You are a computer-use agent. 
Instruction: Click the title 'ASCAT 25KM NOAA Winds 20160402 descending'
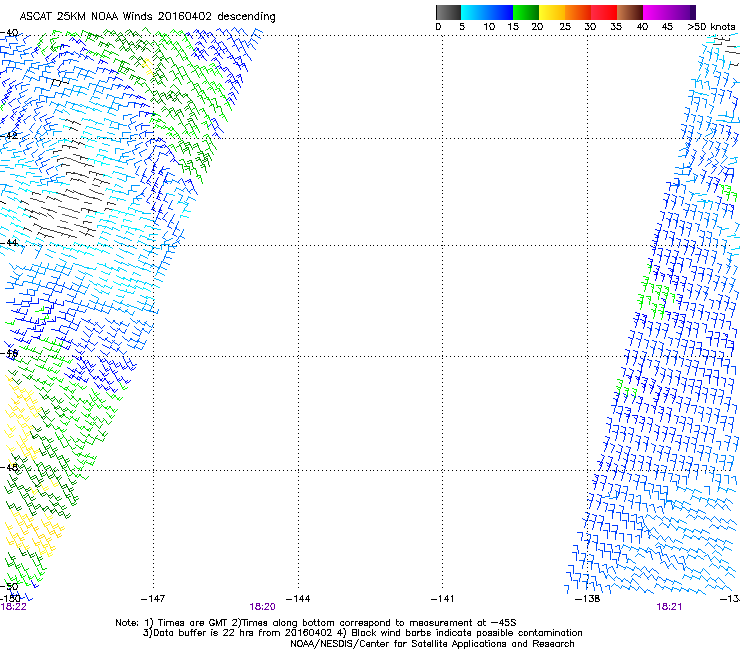tap(147, 17)
